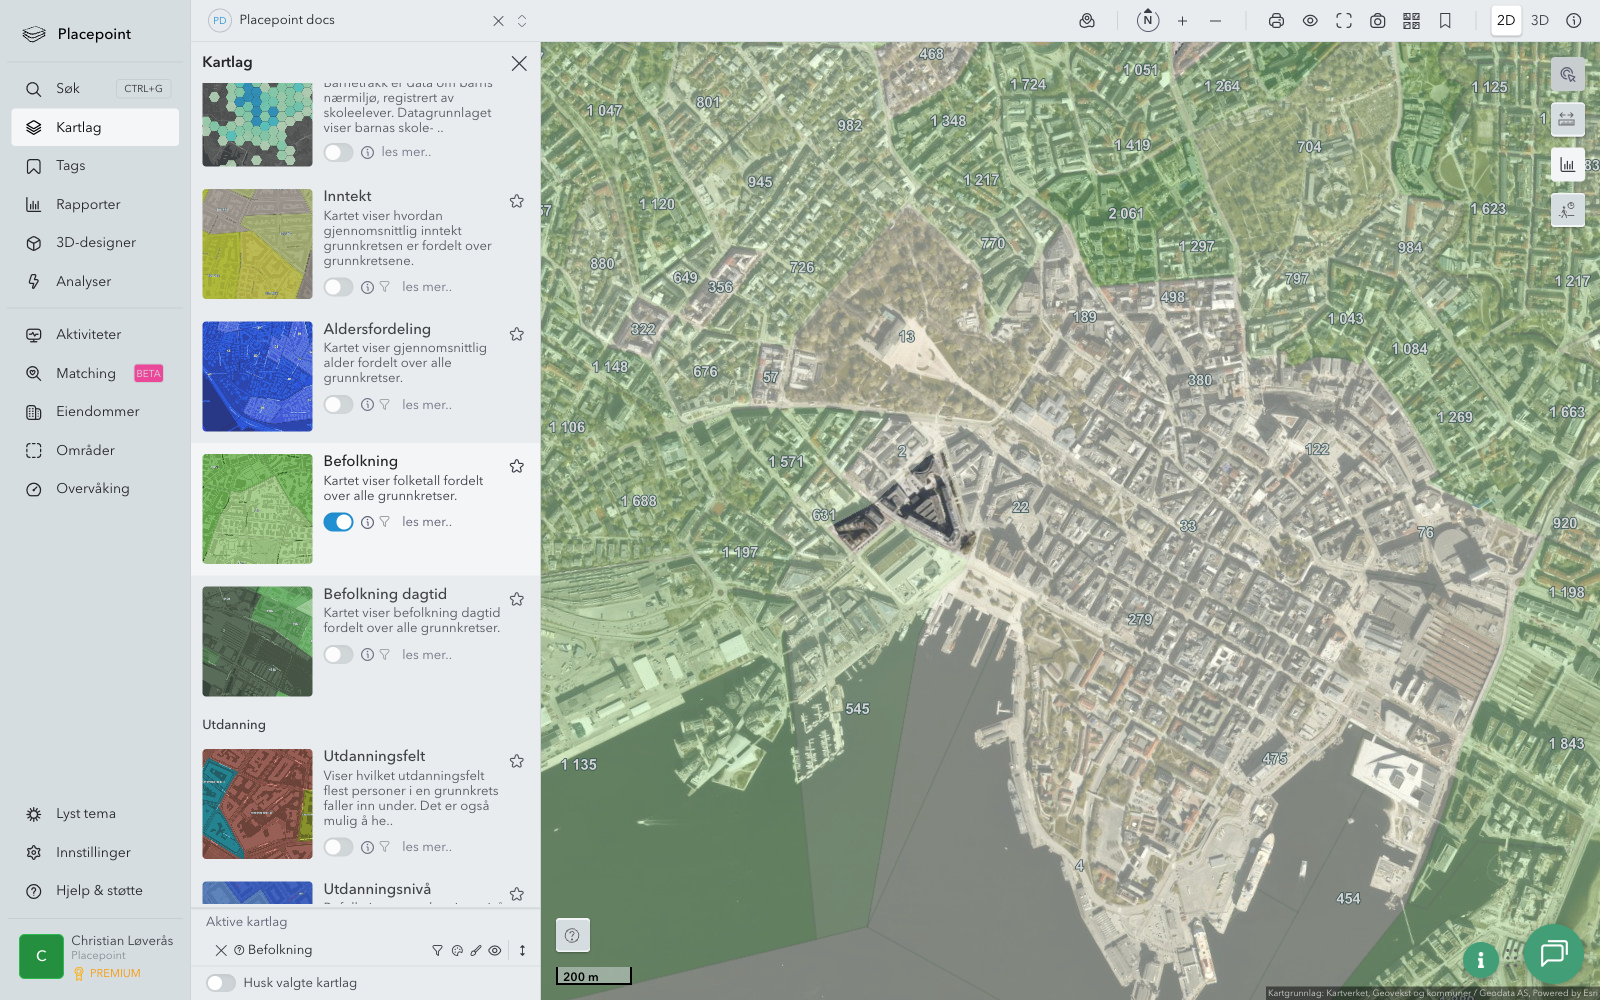1600x1000 pixels.
Task: Favorite the Inntekt layer with star
Action: (517, 201)
